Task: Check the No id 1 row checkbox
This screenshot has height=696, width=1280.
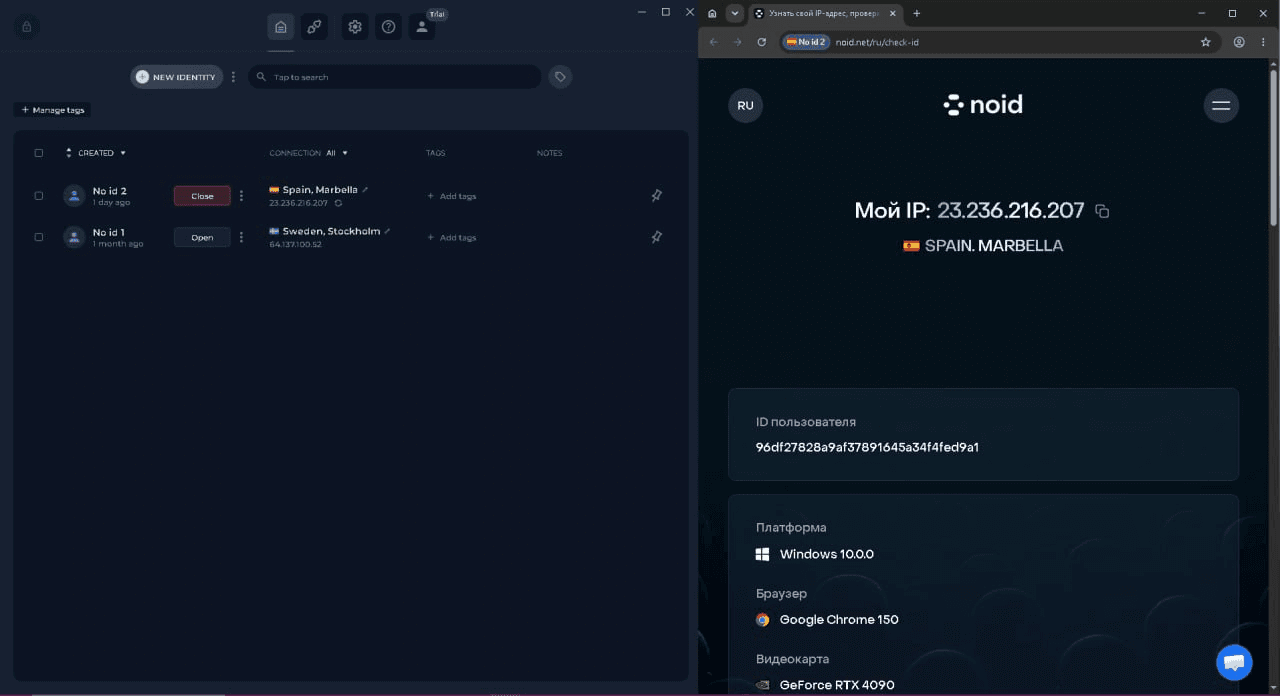Action: coord(39,237)
